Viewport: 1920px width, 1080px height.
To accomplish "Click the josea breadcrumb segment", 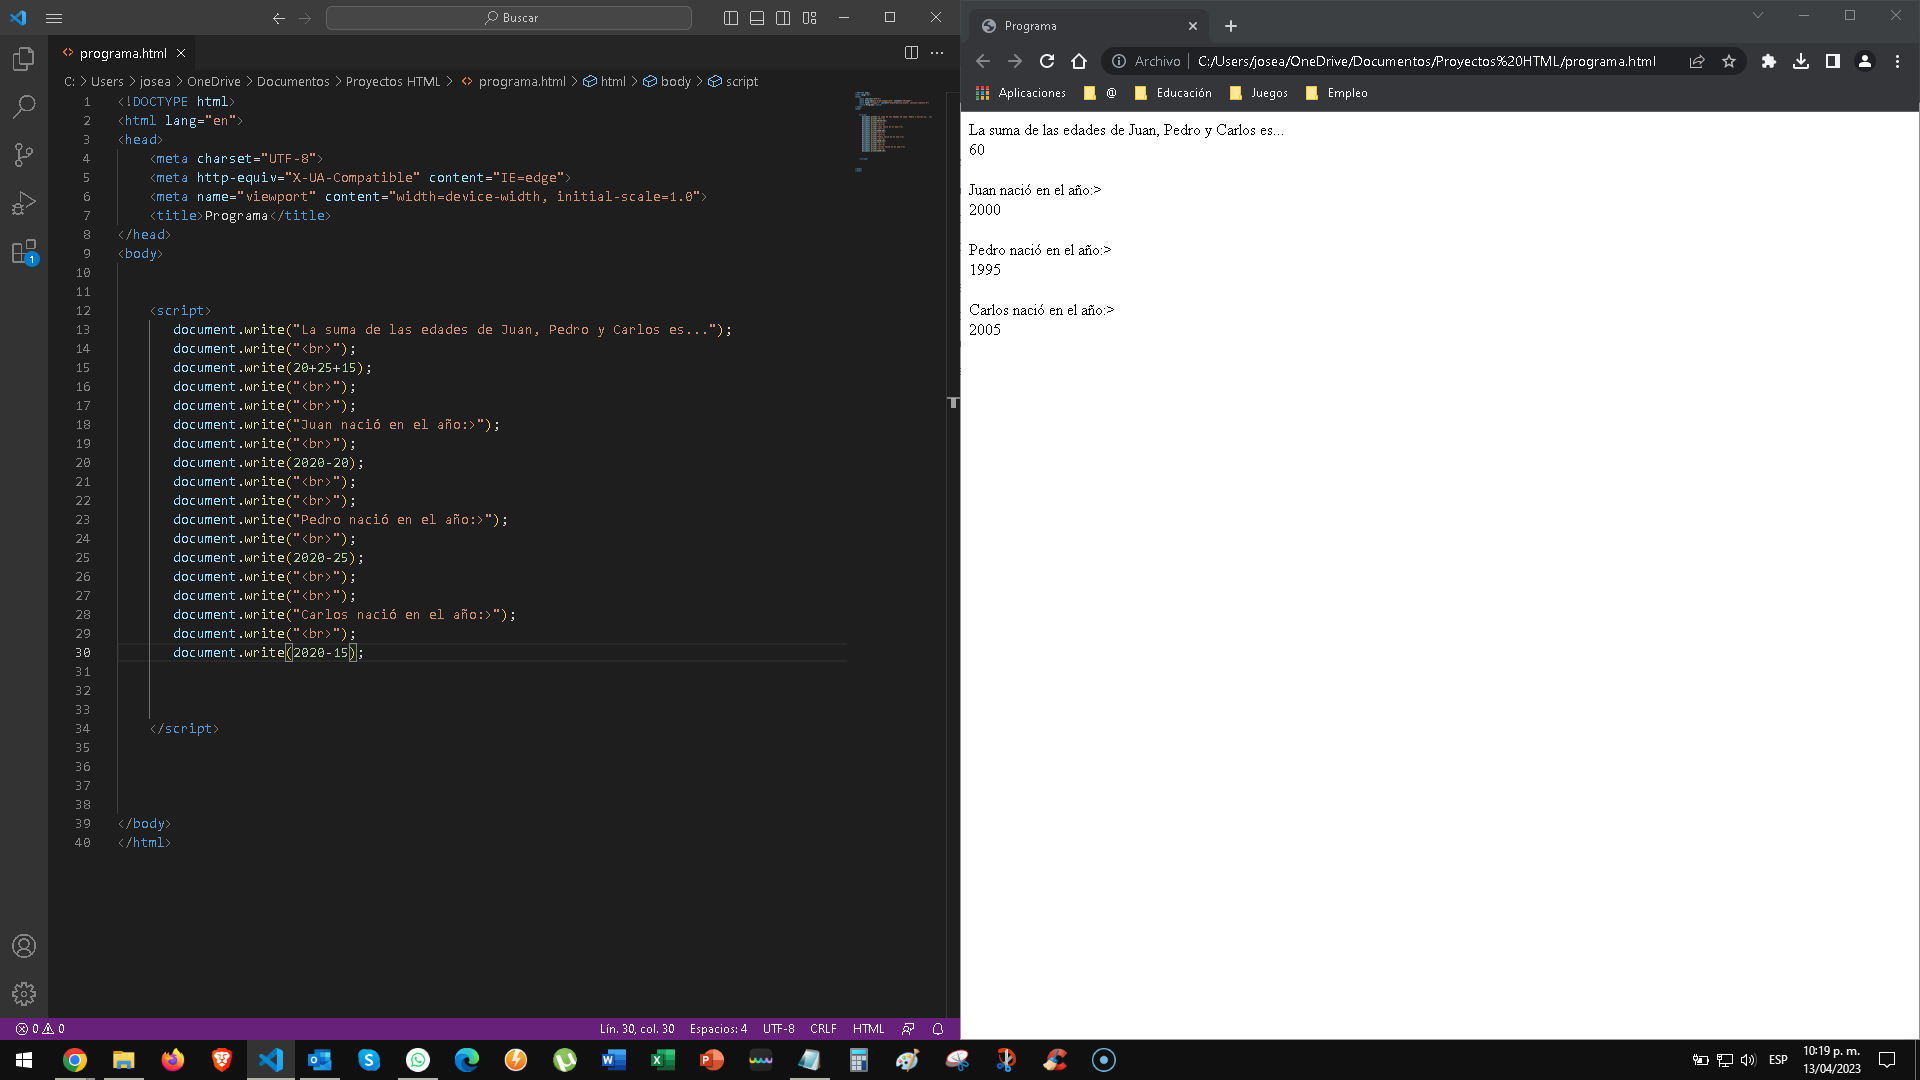I will (x=155, y=82).
